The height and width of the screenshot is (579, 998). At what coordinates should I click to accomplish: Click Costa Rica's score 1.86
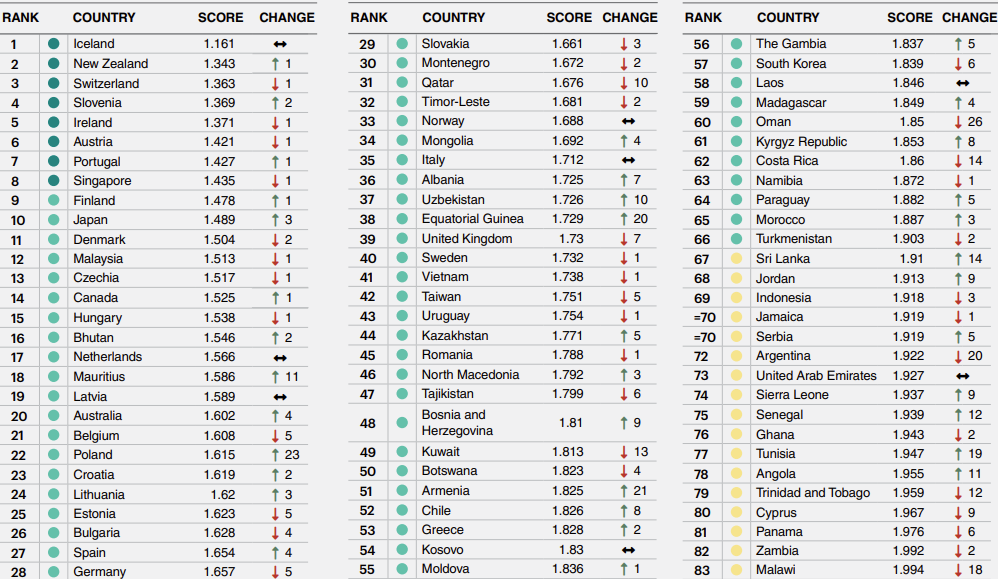[911, 161]
